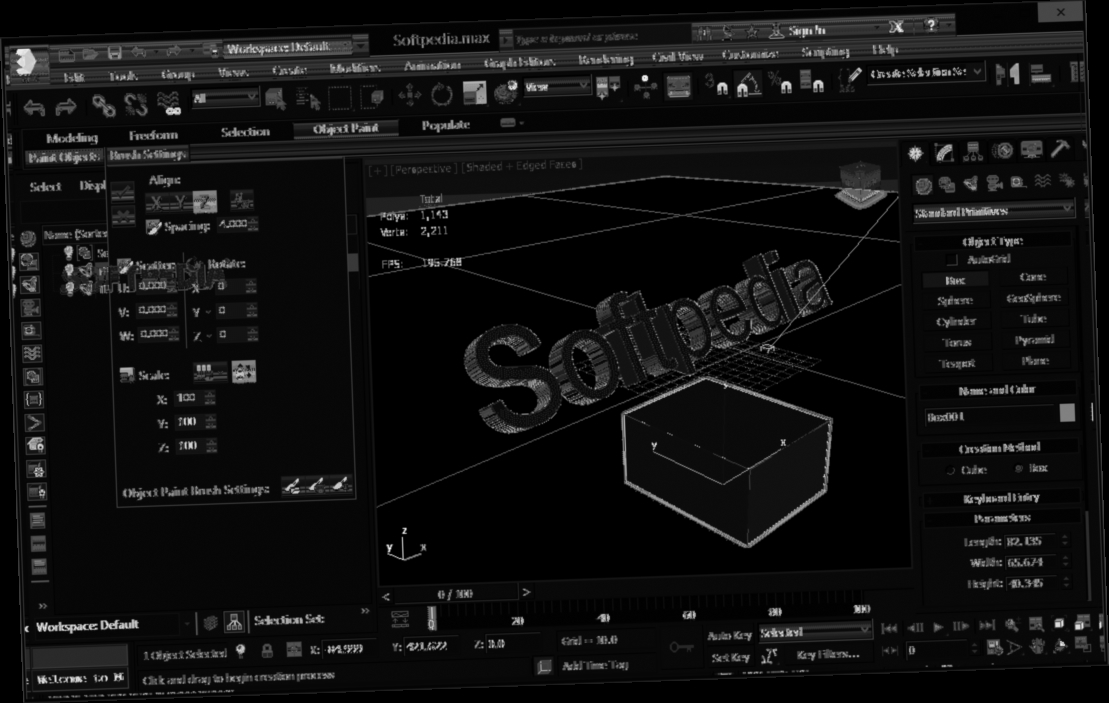Click the Key Filters... button

(828, 654)
